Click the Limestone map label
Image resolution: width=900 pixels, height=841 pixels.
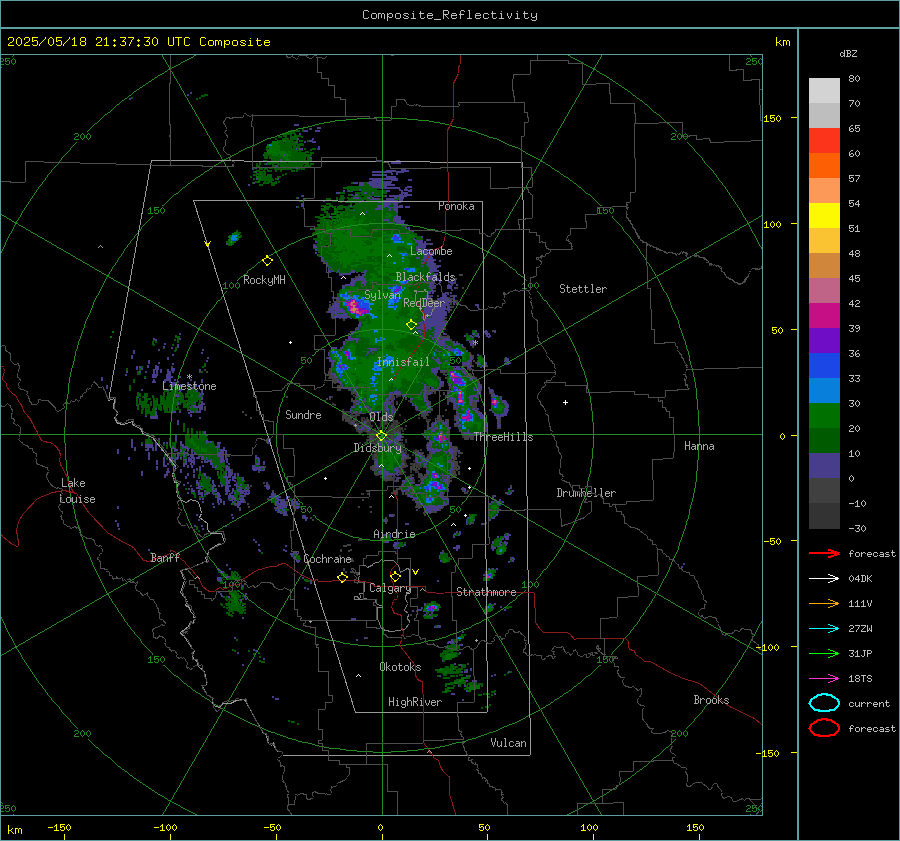(x=189, y=386)
